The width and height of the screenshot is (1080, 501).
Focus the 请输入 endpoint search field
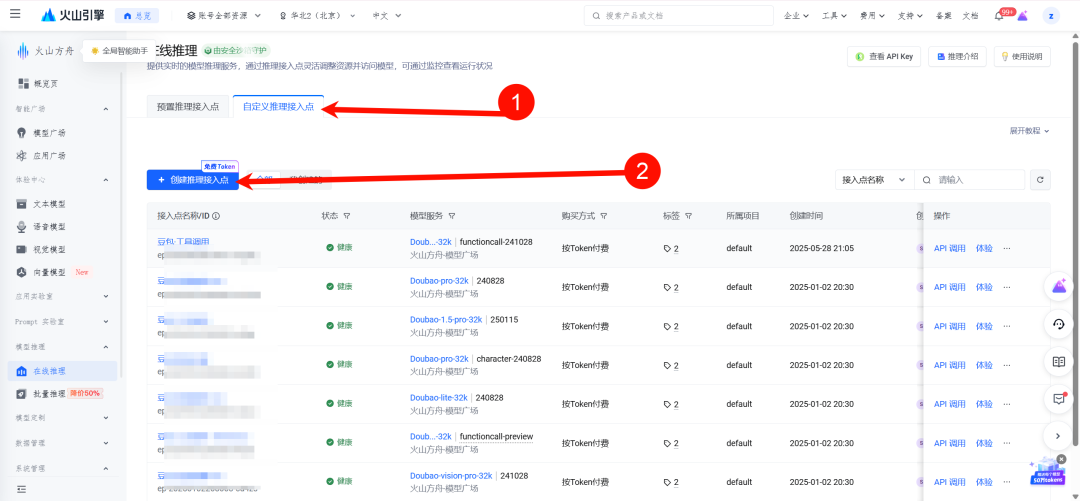[x=970, y=180]
